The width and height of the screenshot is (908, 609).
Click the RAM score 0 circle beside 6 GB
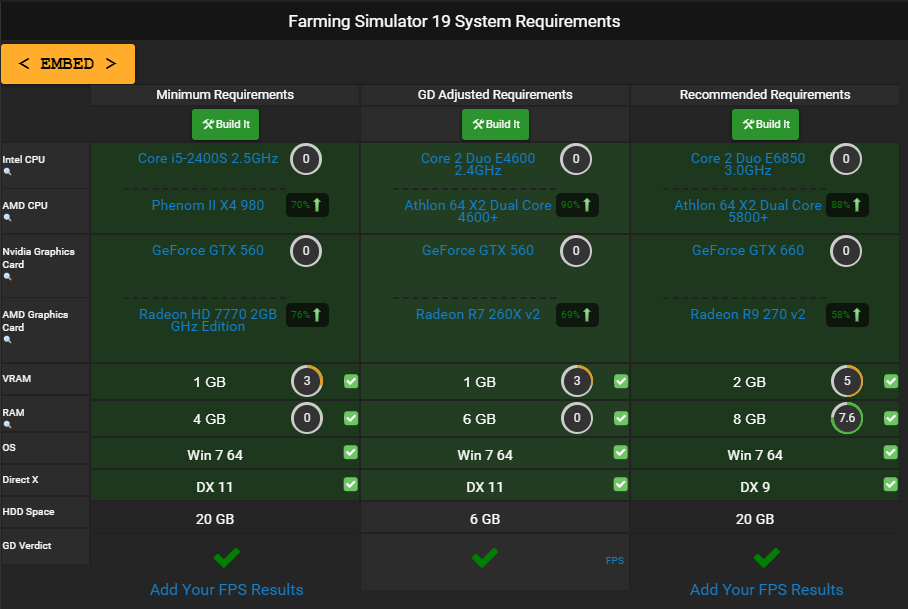[577, 418]
